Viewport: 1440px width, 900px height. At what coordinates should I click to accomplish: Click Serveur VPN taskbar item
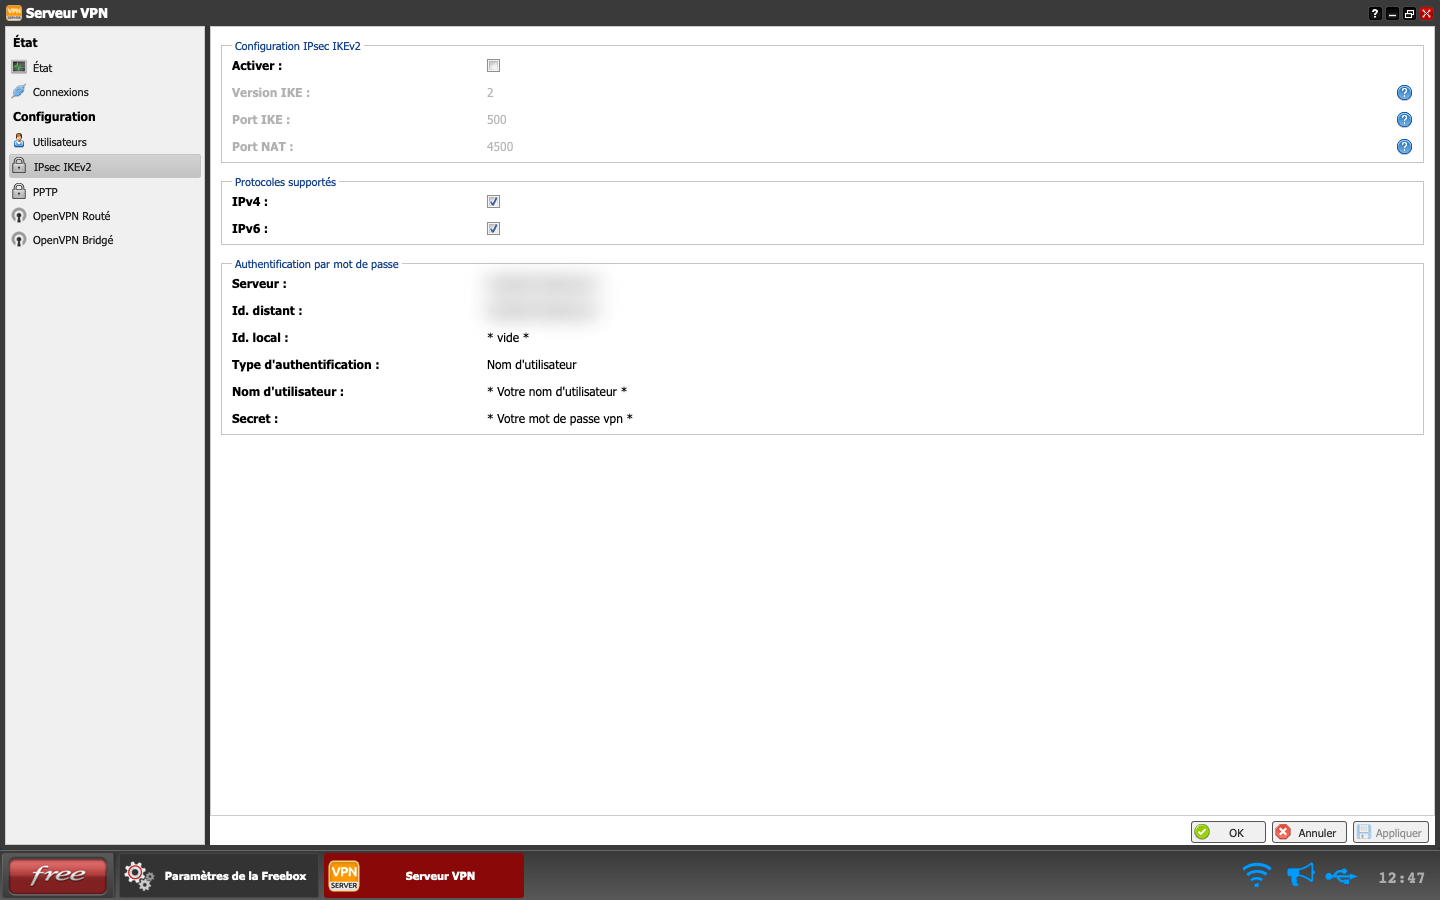(423, 875)
